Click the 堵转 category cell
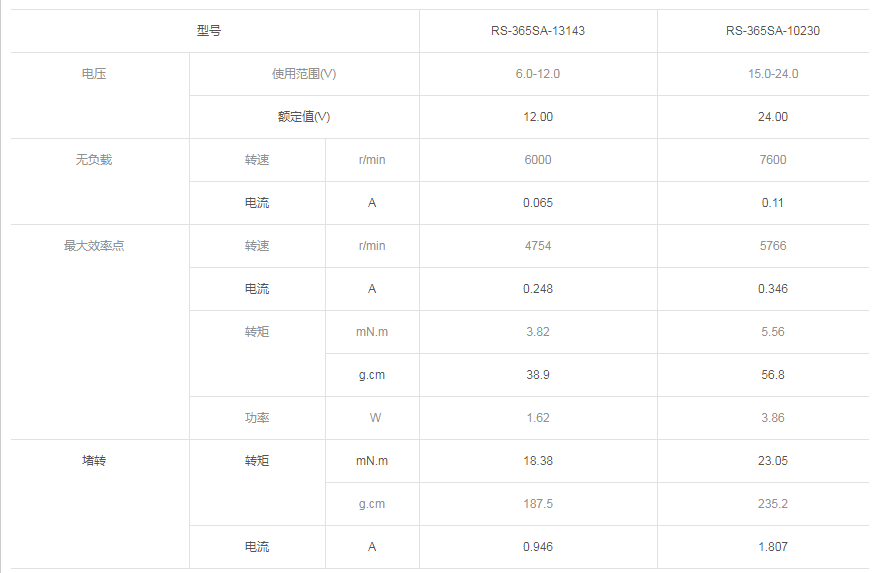This screenshot has width=877, height=573. pos(94,461)
